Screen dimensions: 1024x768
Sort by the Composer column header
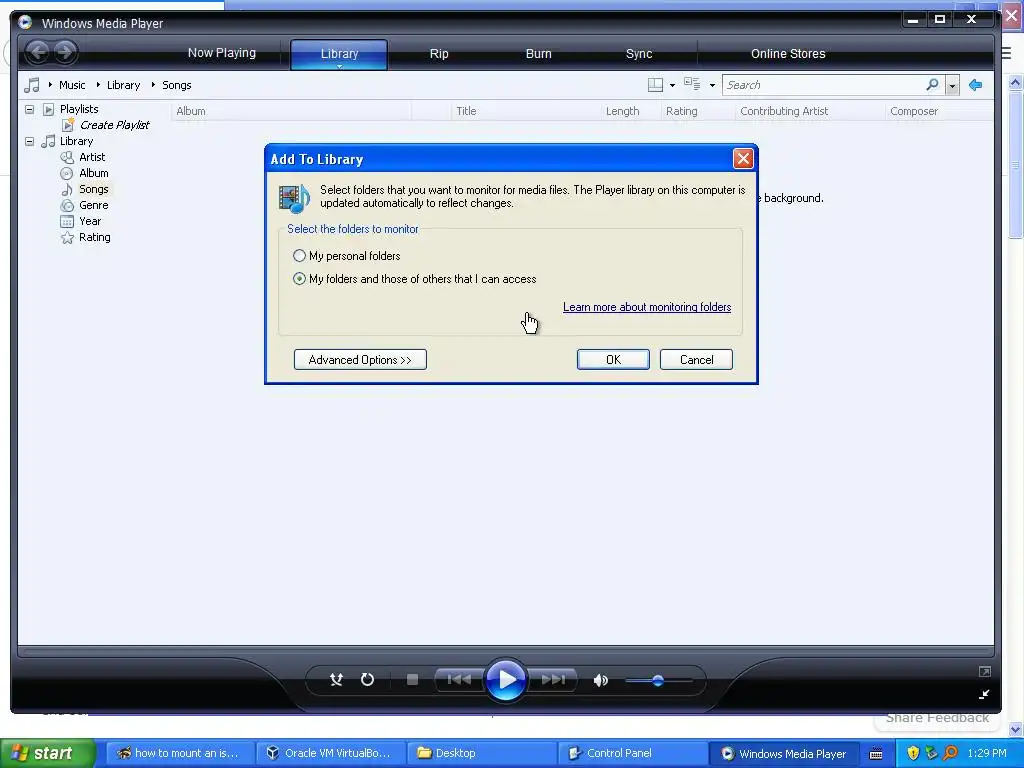[x=940, y=111]
